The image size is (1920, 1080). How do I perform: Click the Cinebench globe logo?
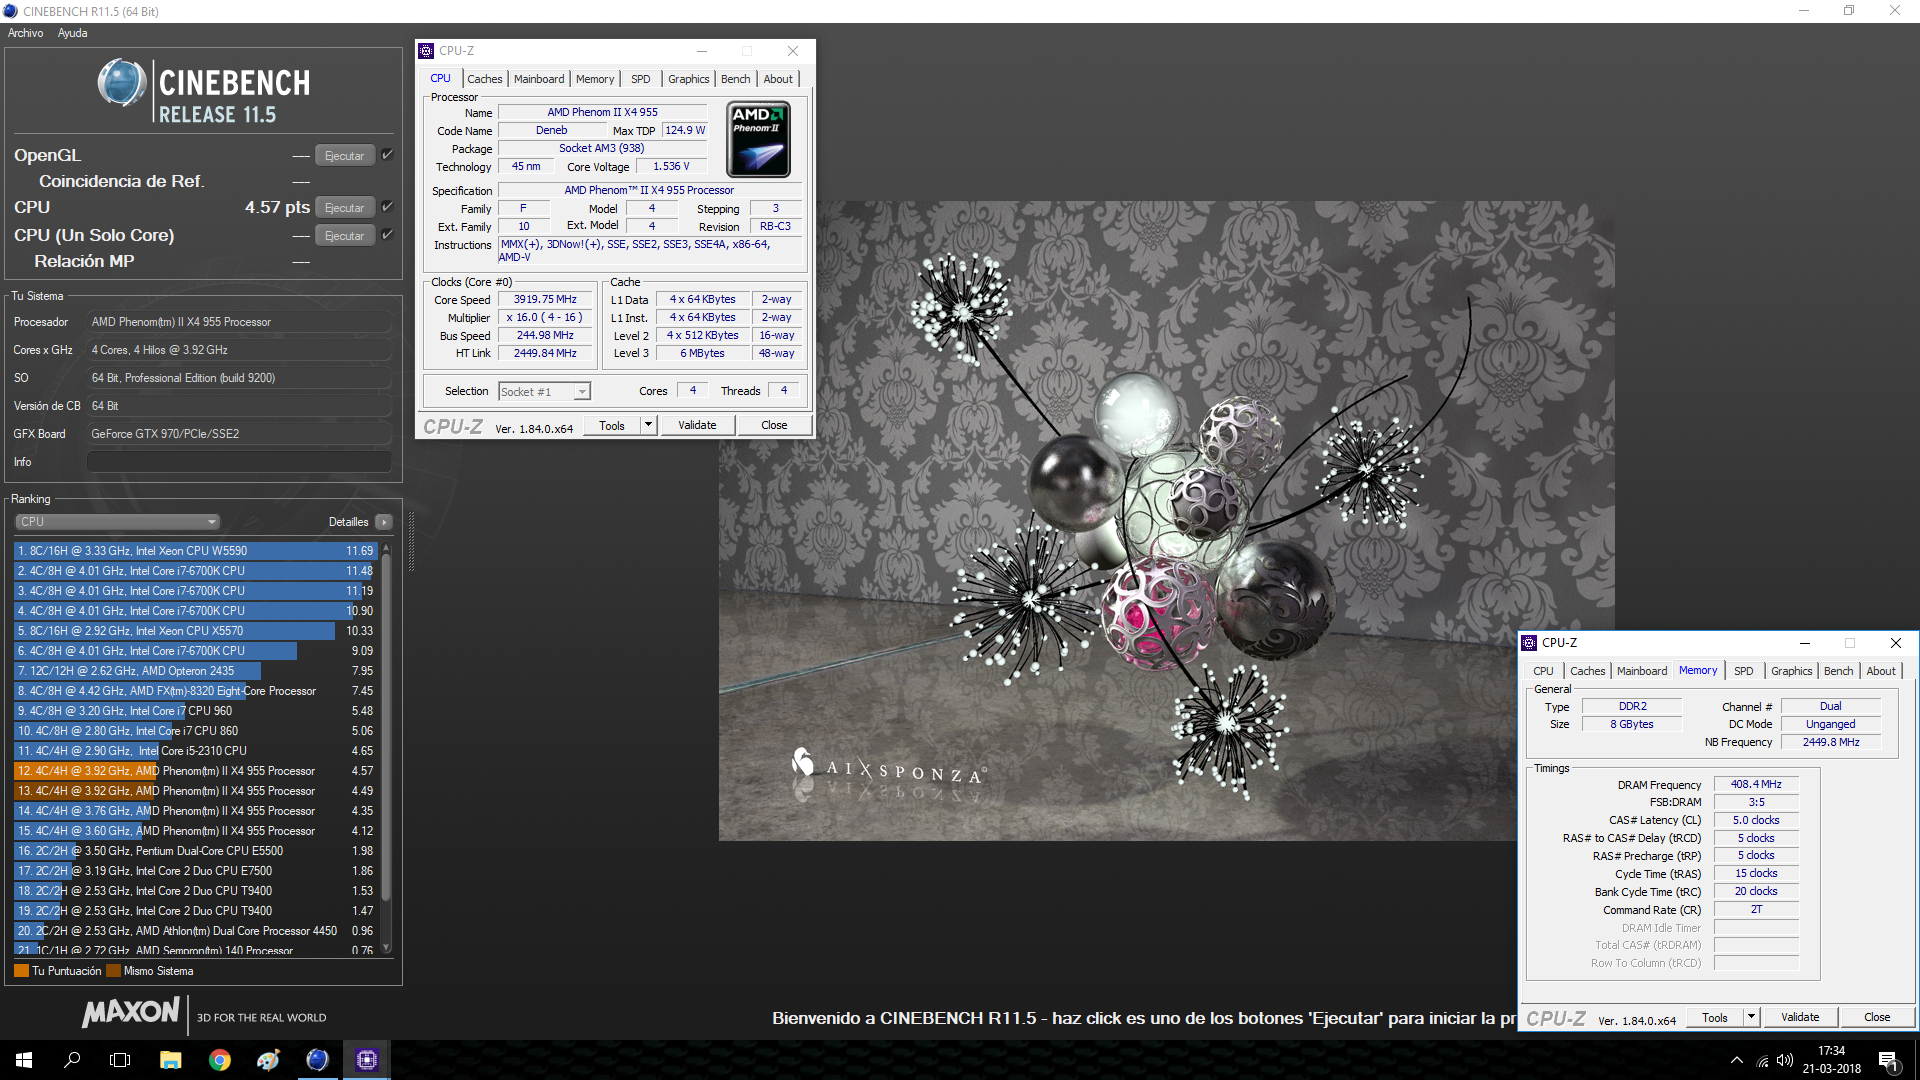[122, 83]
